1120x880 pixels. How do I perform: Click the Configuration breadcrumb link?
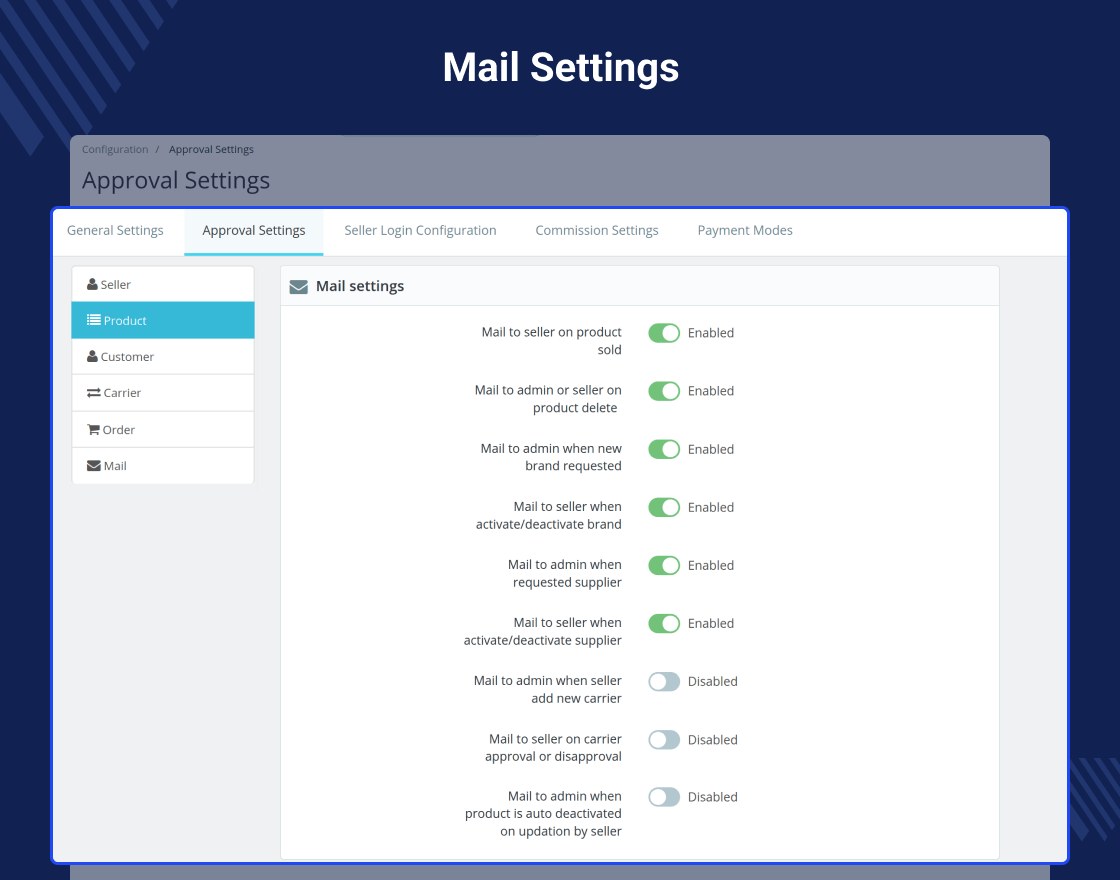tap(115, 149)
